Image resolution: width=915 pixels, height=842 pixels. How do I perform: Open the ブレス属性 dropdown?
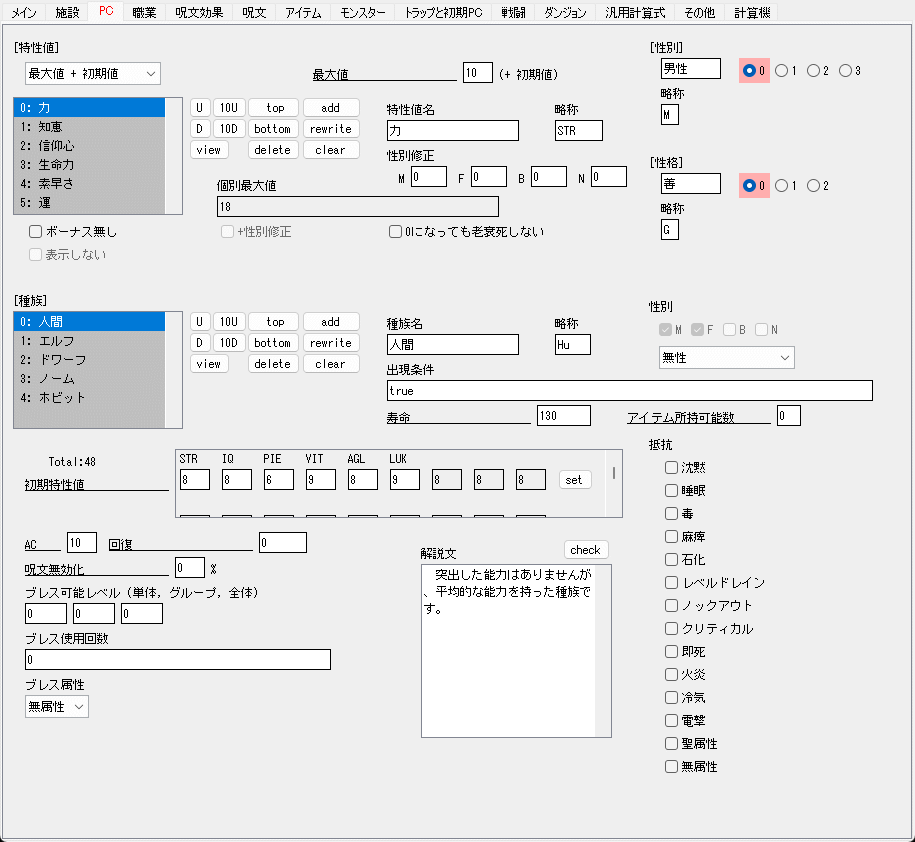tap(57, 707)
